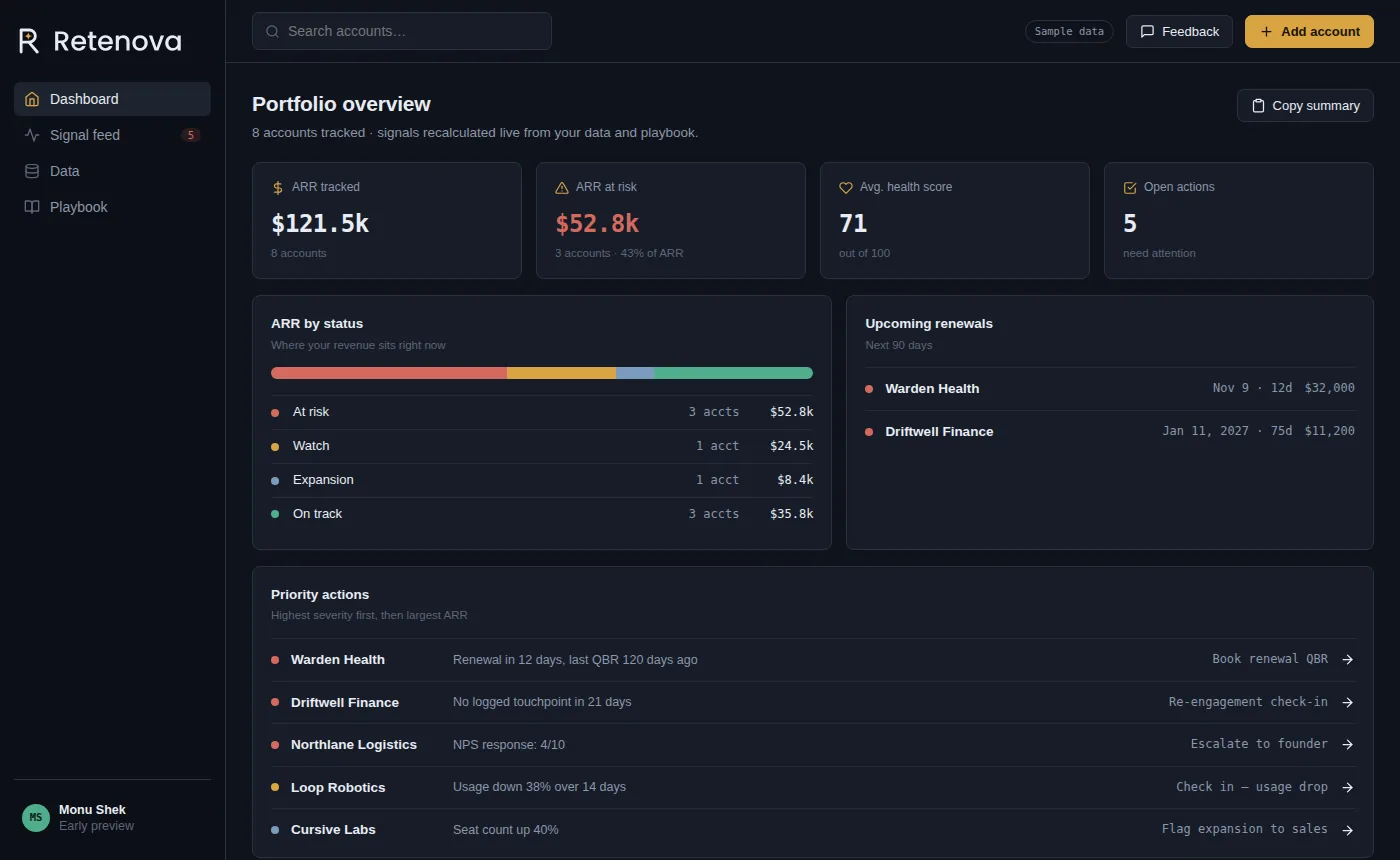The width and height of the screenshot is (1400, 860).
Task: Click the warning triangle on ARR at risk
Action: click(x=562, y=187)
